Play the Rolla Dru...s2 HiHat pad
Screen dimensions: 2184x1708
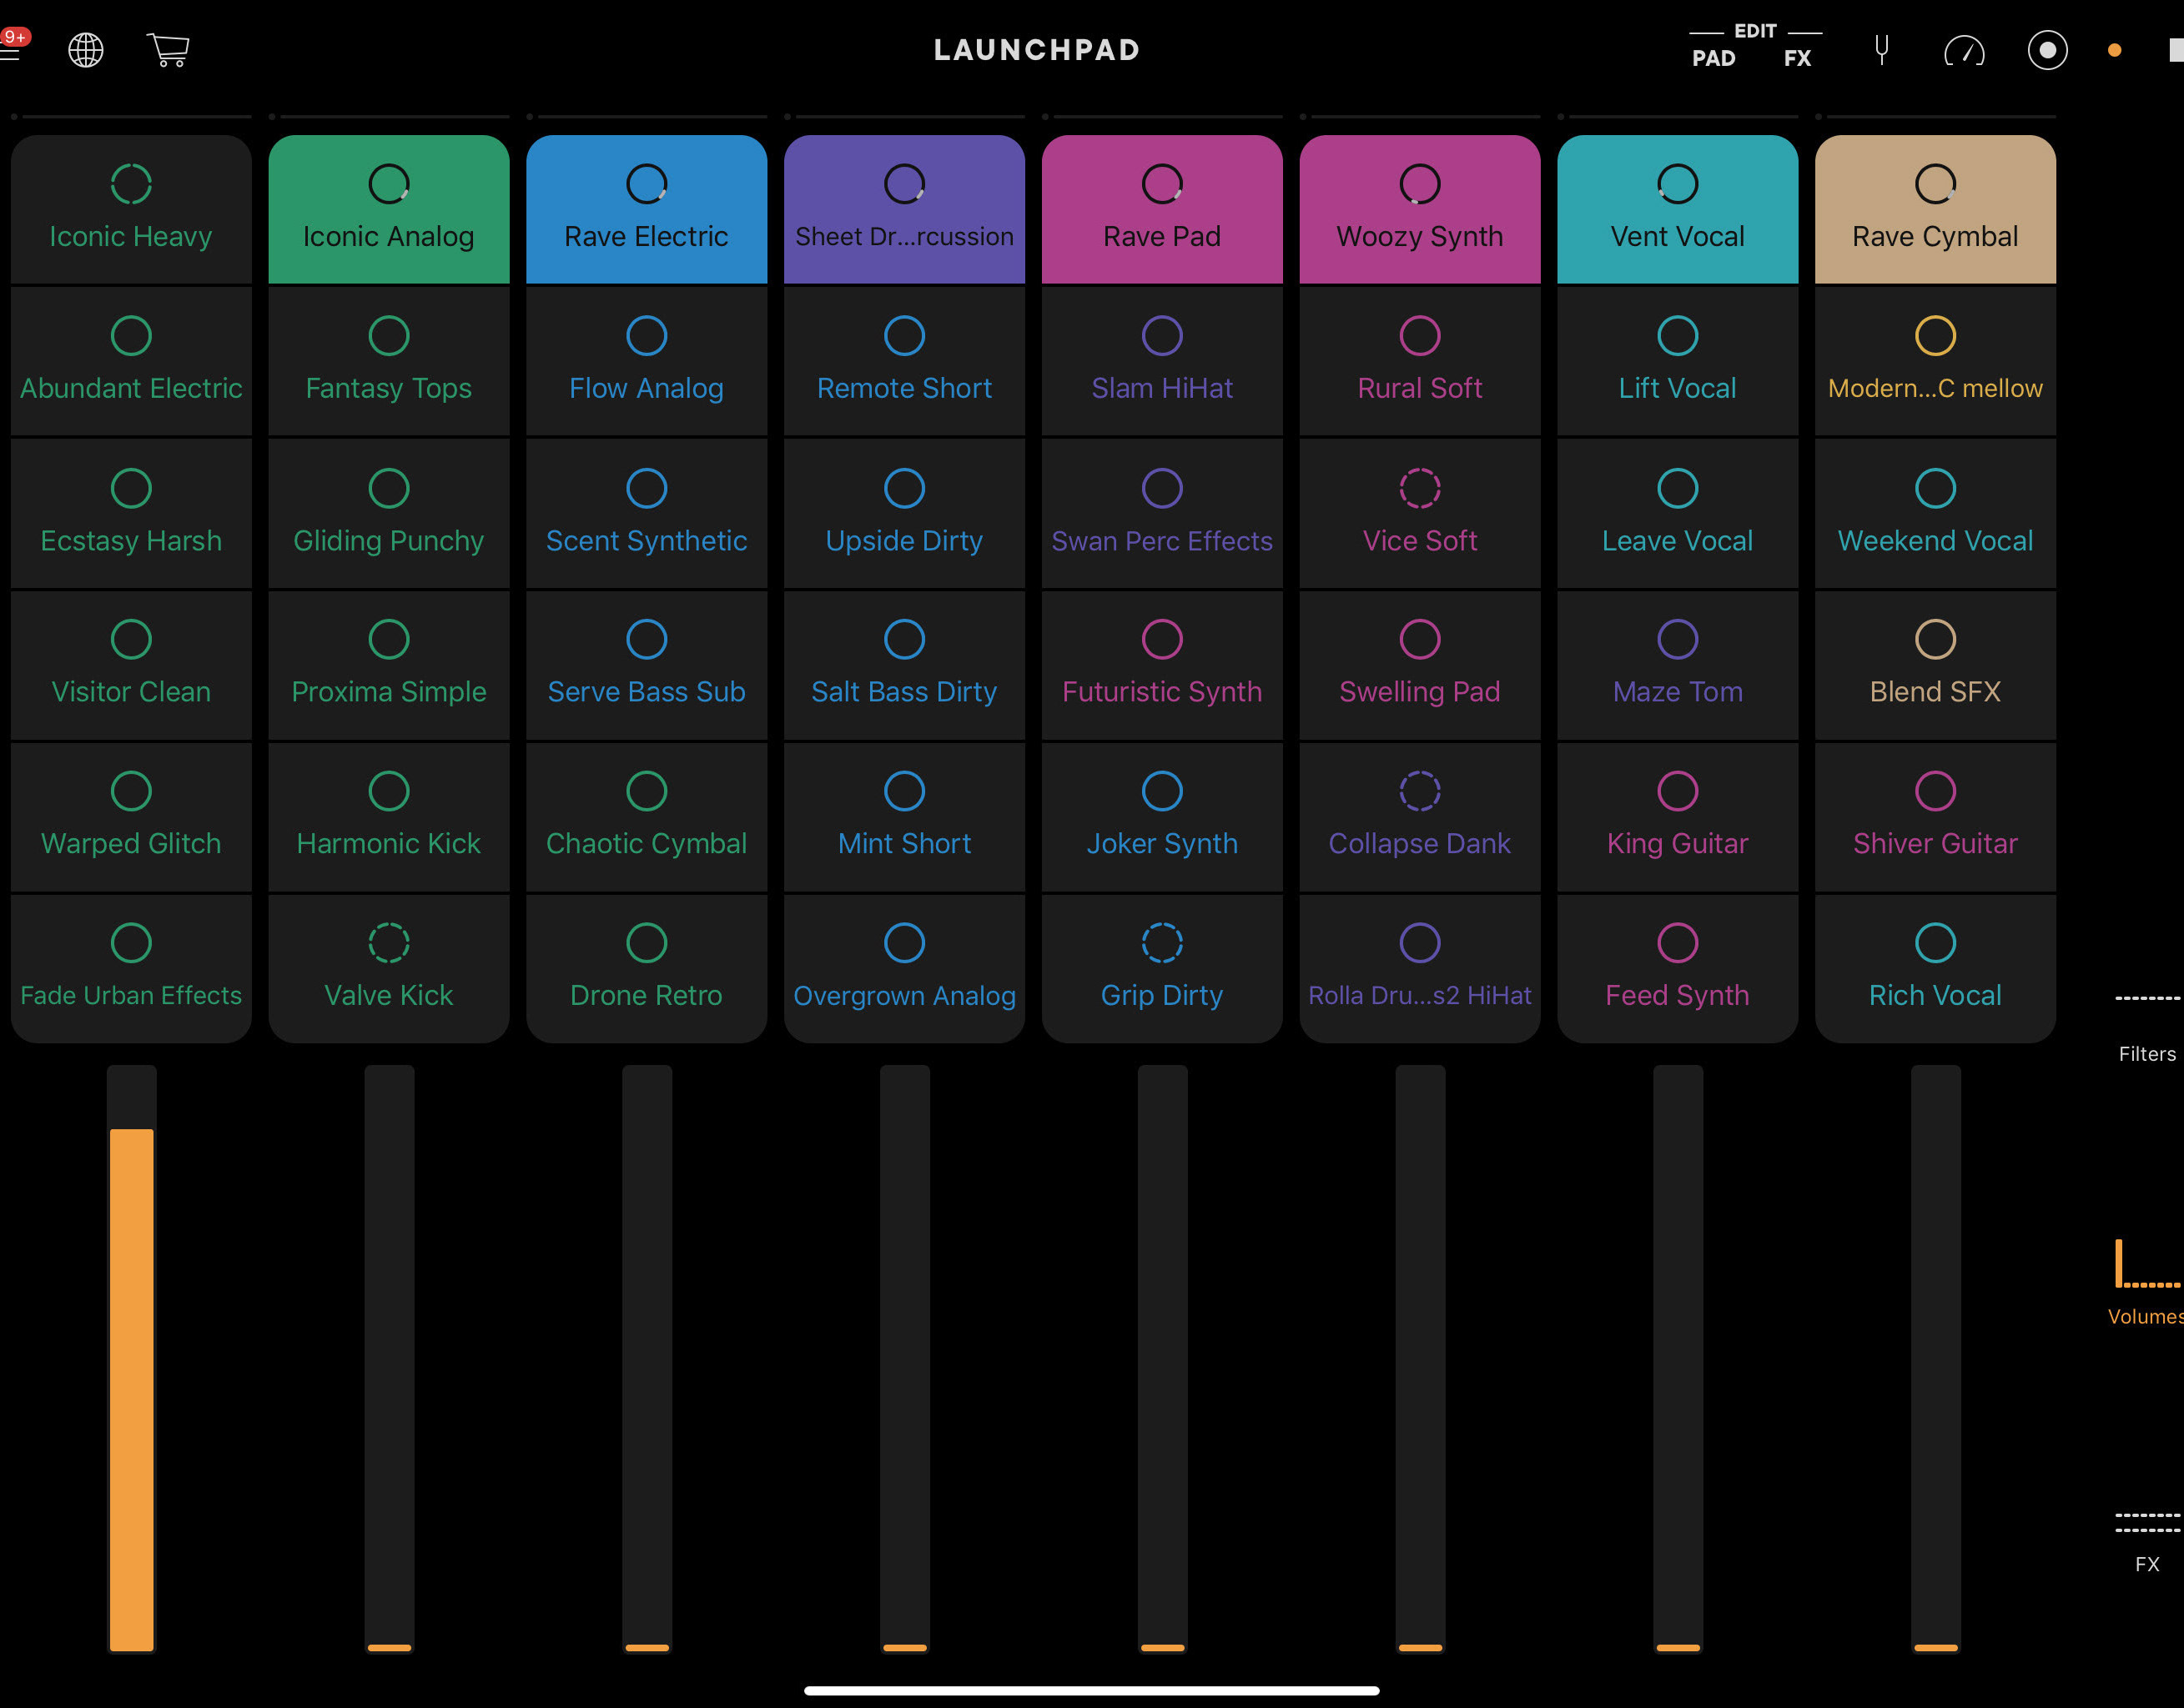1420,969
